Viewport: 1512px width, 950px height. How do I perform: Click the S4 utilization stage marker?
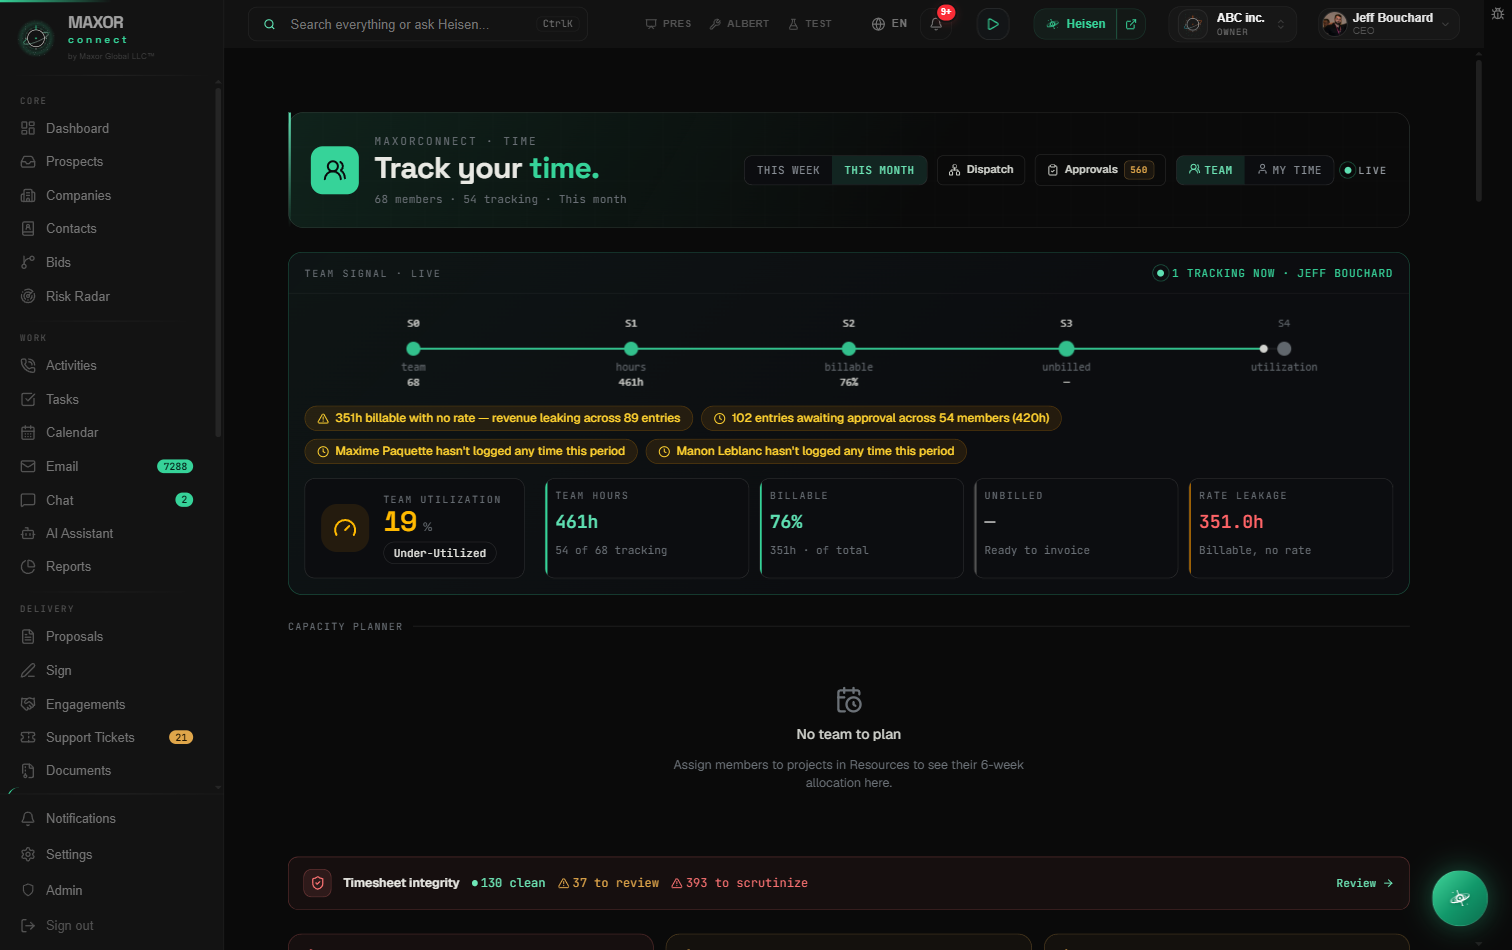click(1284, 349)
